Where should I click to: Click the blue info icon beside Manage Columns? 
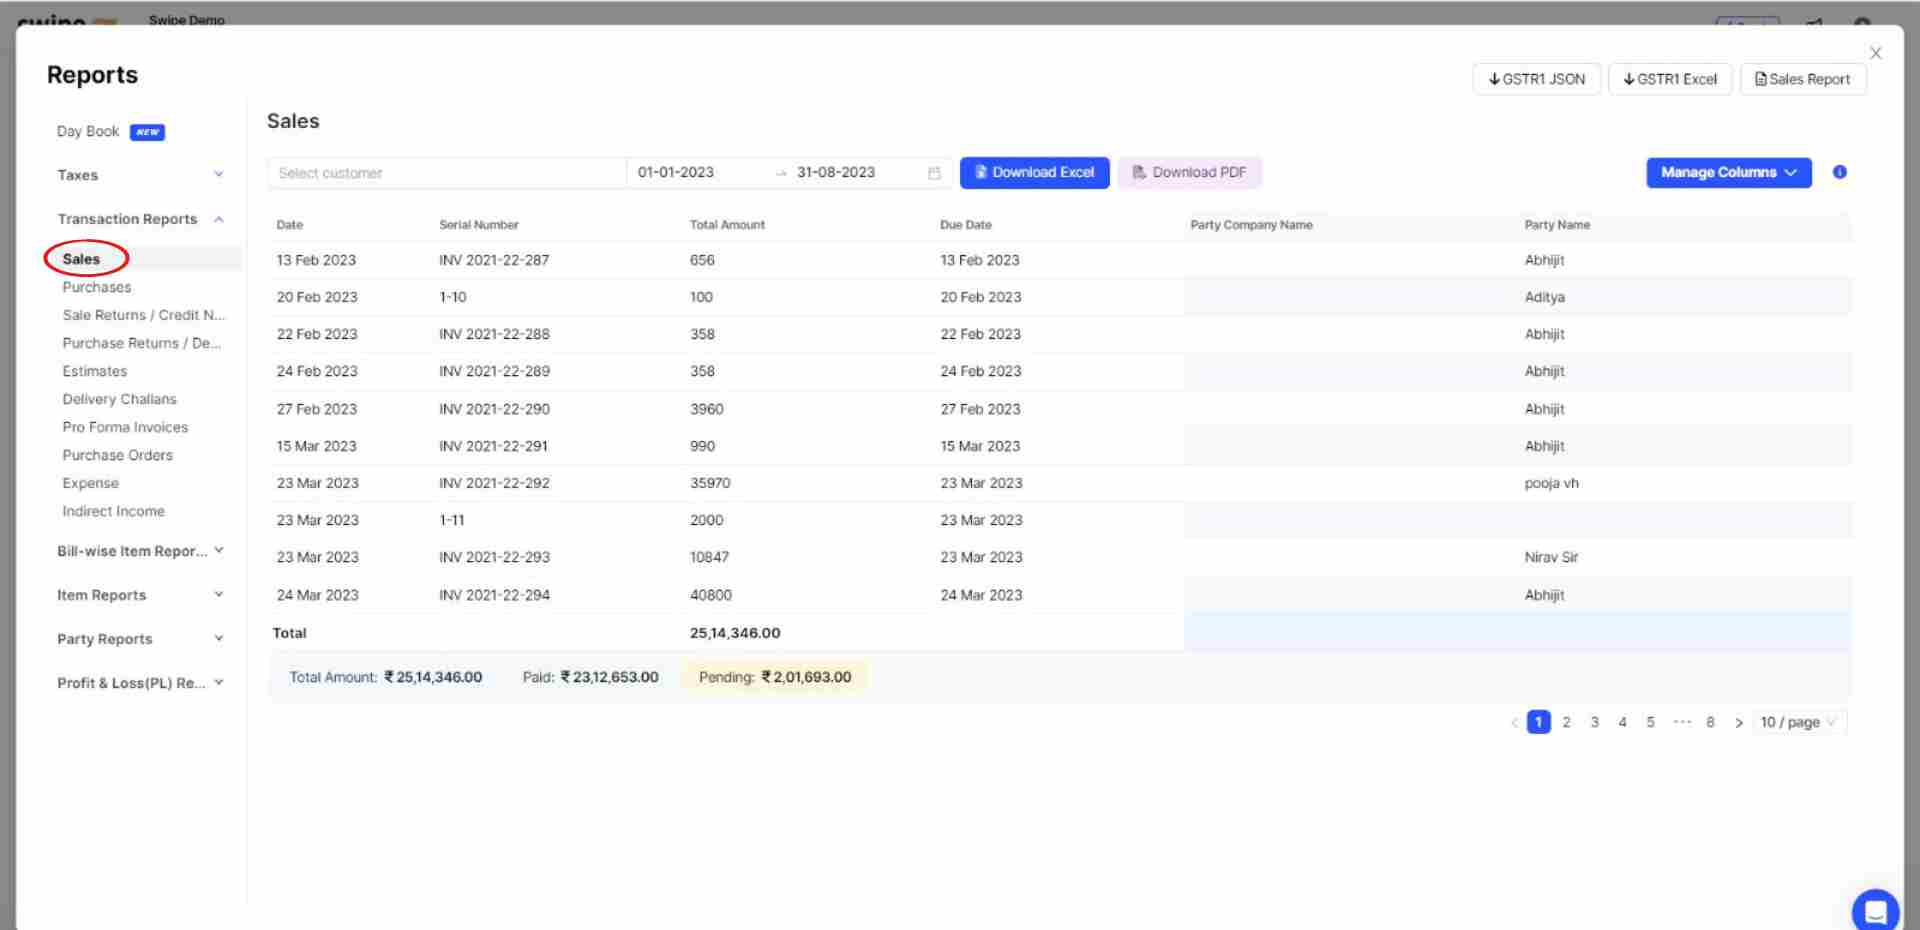[1839, 172]
